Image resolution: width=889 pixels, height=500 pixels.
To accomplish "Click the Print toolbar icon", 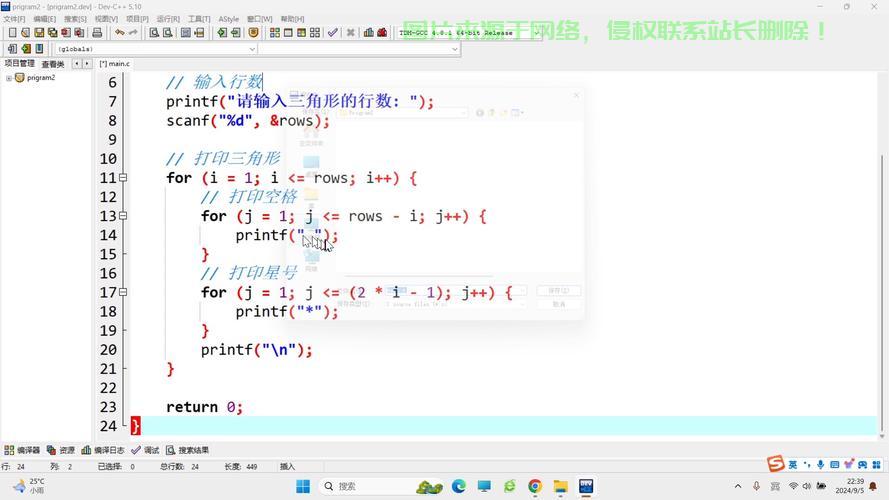I will click(x=98, y=33).
